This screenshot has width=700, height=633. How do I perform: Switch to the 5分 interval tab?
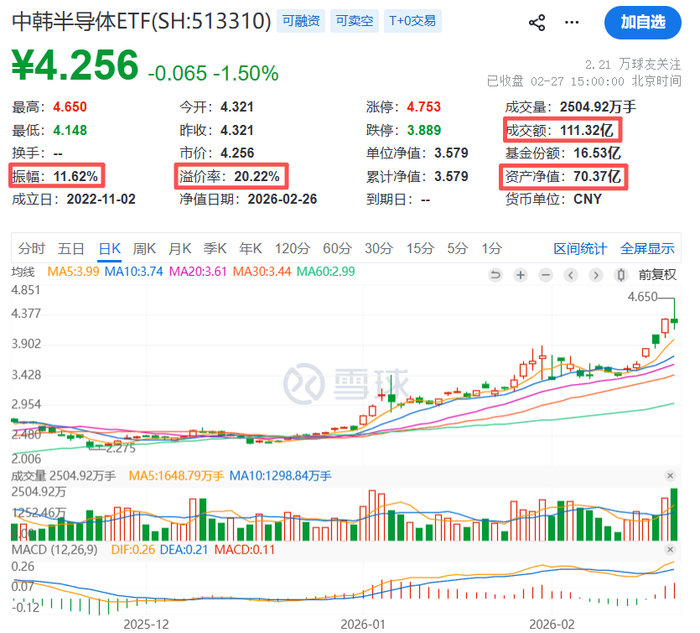(x=457, y=248)
